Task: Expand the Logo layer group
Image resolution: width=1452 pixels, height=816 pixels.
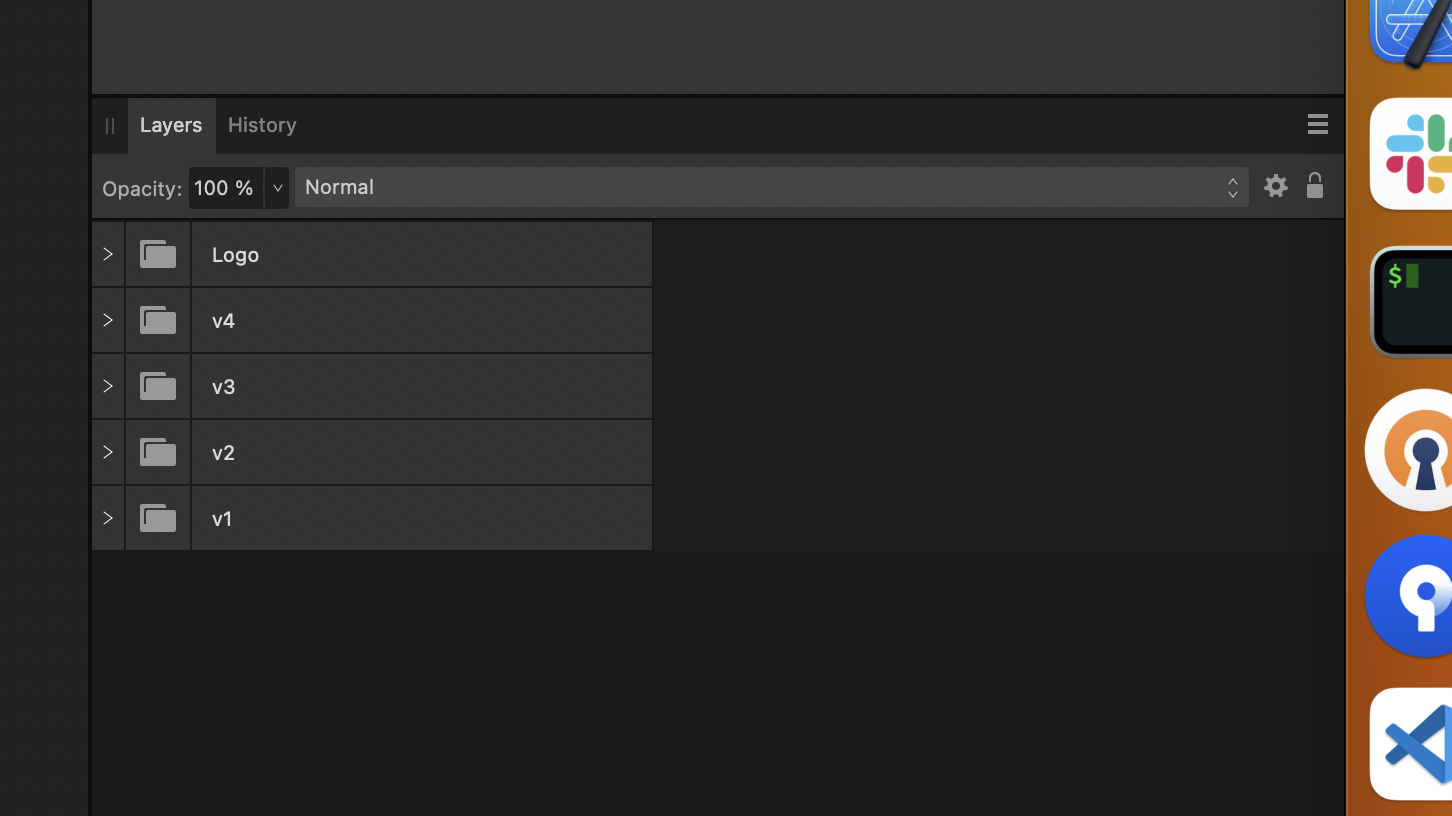Action: [108, 254]
